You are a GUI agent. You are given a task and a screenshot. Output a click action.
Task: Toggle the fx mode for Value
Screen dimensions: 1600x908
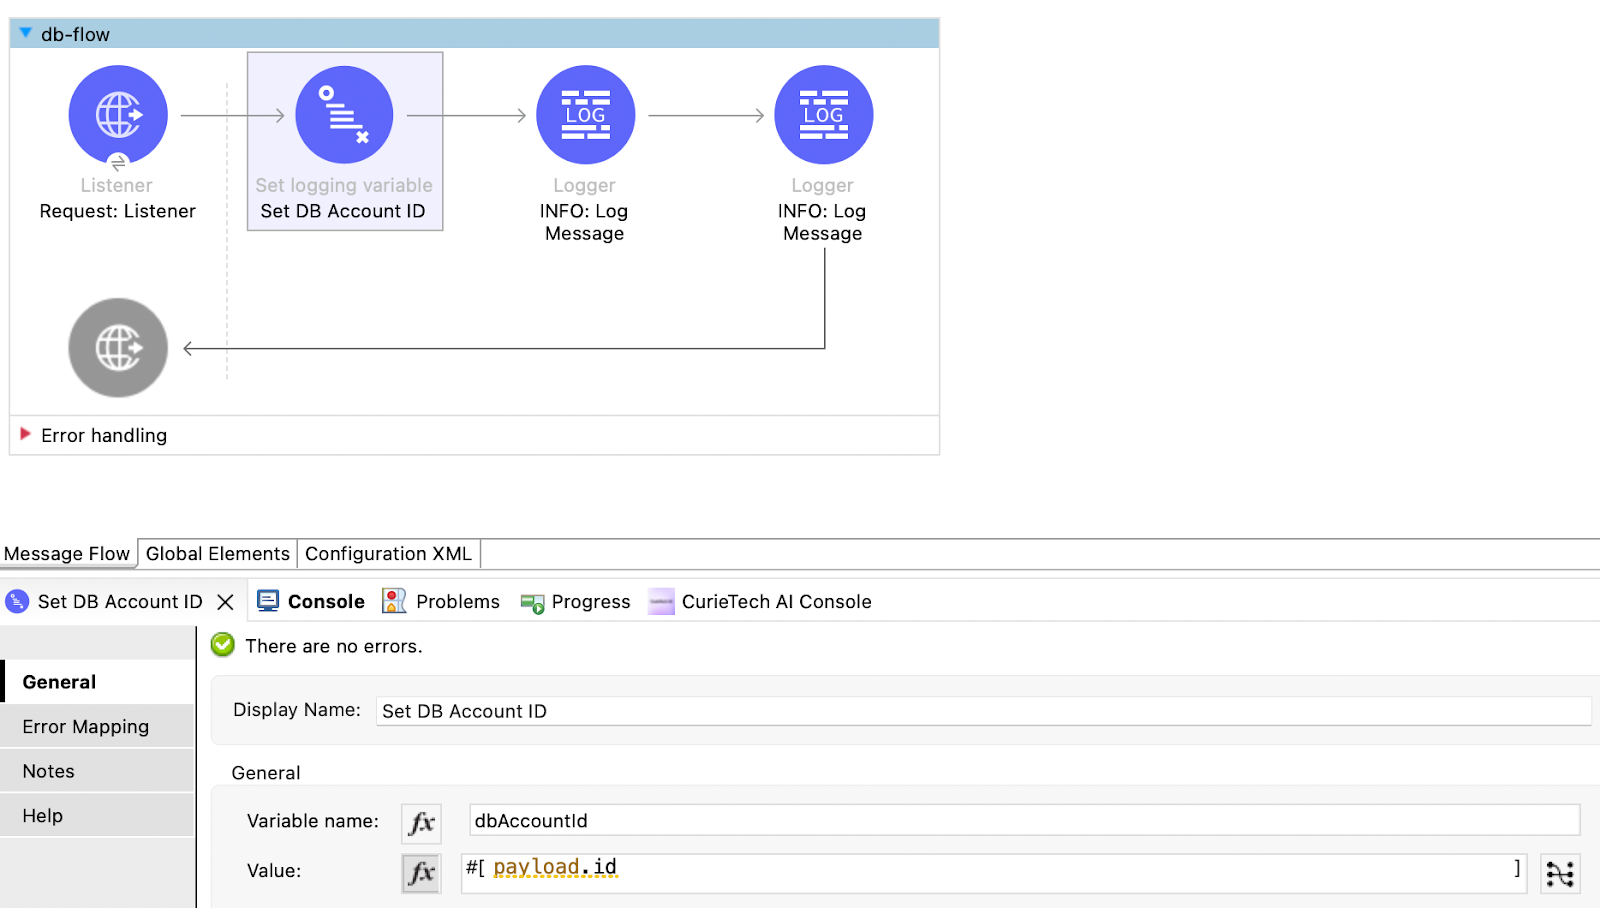click(x=421, y=873)
